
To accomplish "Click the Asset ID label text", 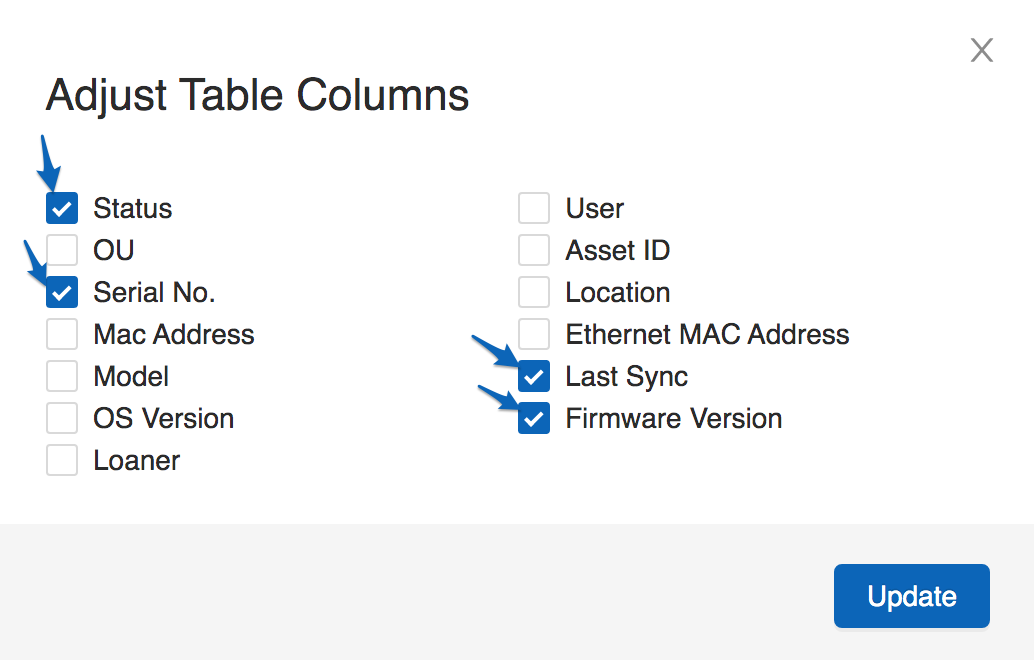I will click(x=617, y=251).
